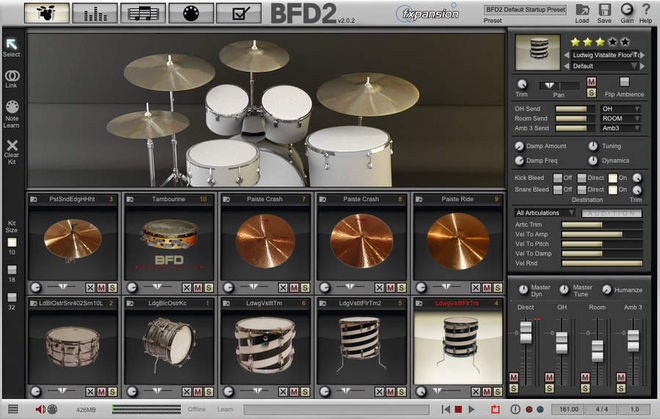
Task: Select the LdgBlcOstrKc kick drum slot
Action: click(169, 345)
